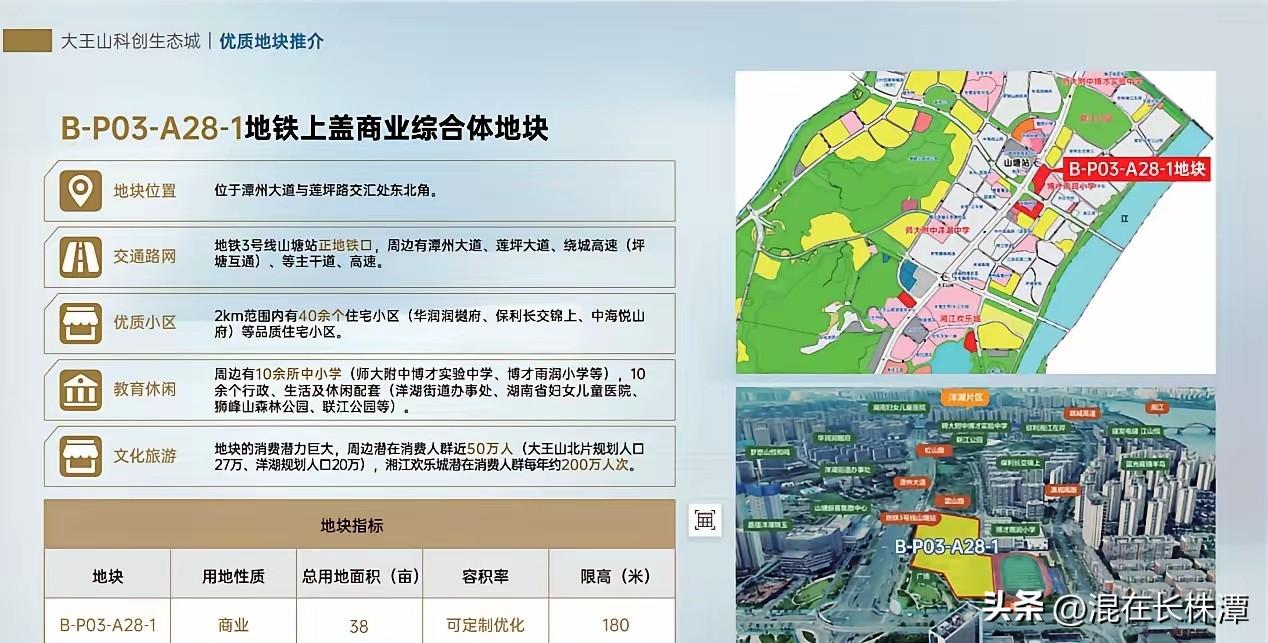Screen dimensions: 1268x643
Task: Click the store icon beside 文化旅游
Action: click(80, 456)
